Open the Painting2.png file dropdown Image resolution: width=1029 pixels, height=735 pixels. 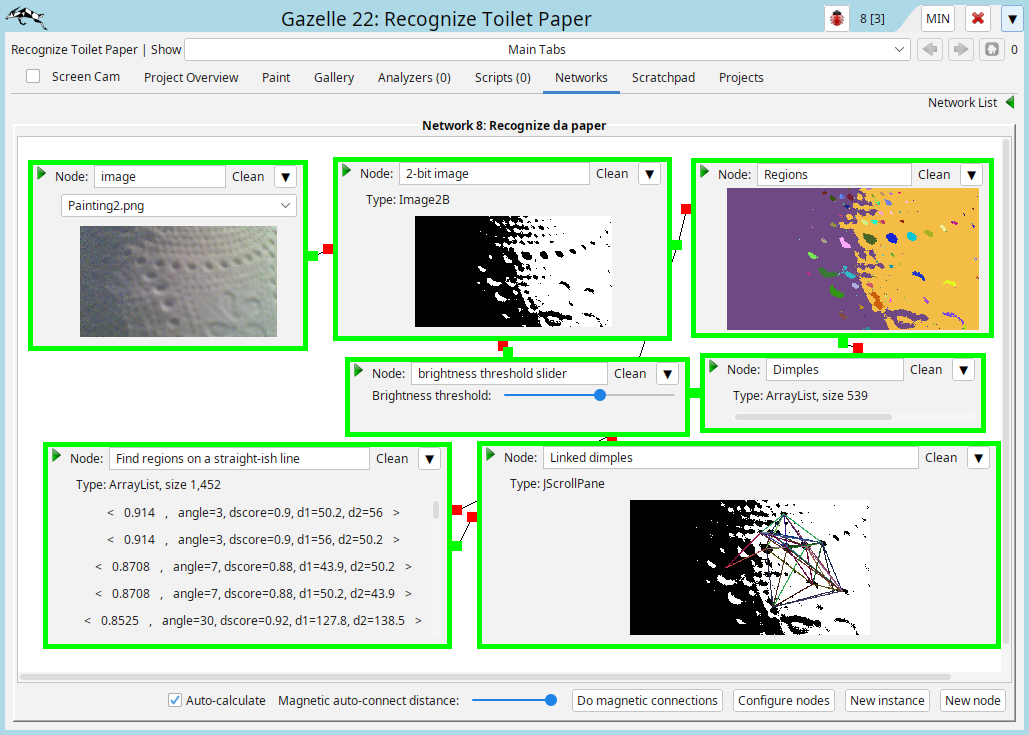[179, 205]
